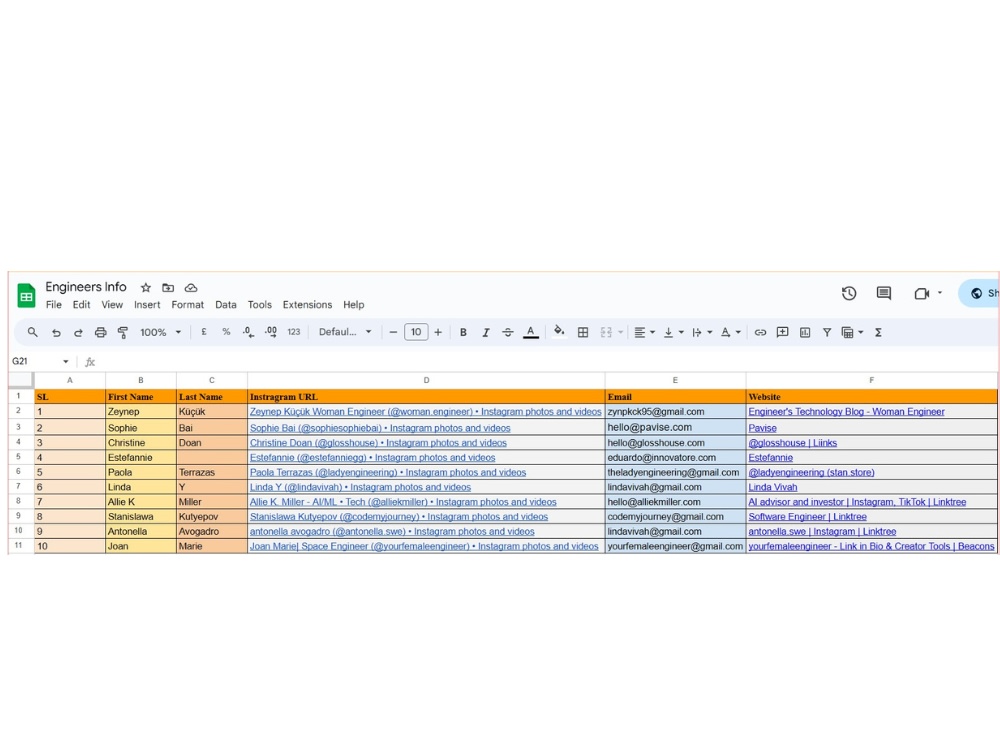Toggle strikethrough formatting
This screenshot has width=1000, height=750.
[x=508, y=332]
